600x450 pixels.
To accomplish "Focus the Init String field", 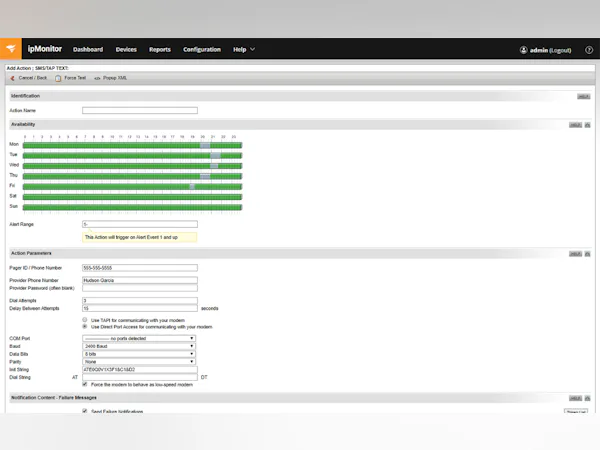I will coord(140,370).
